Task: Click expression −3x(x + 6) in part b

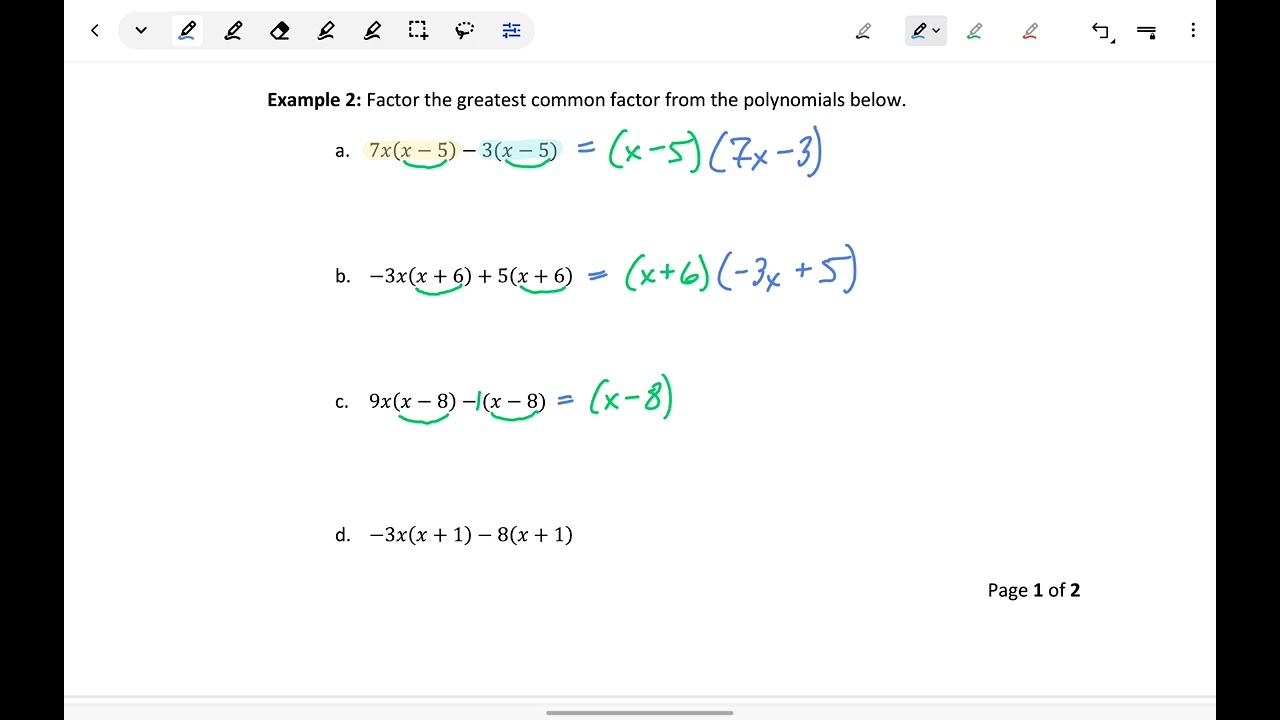Action: [420, 277]
